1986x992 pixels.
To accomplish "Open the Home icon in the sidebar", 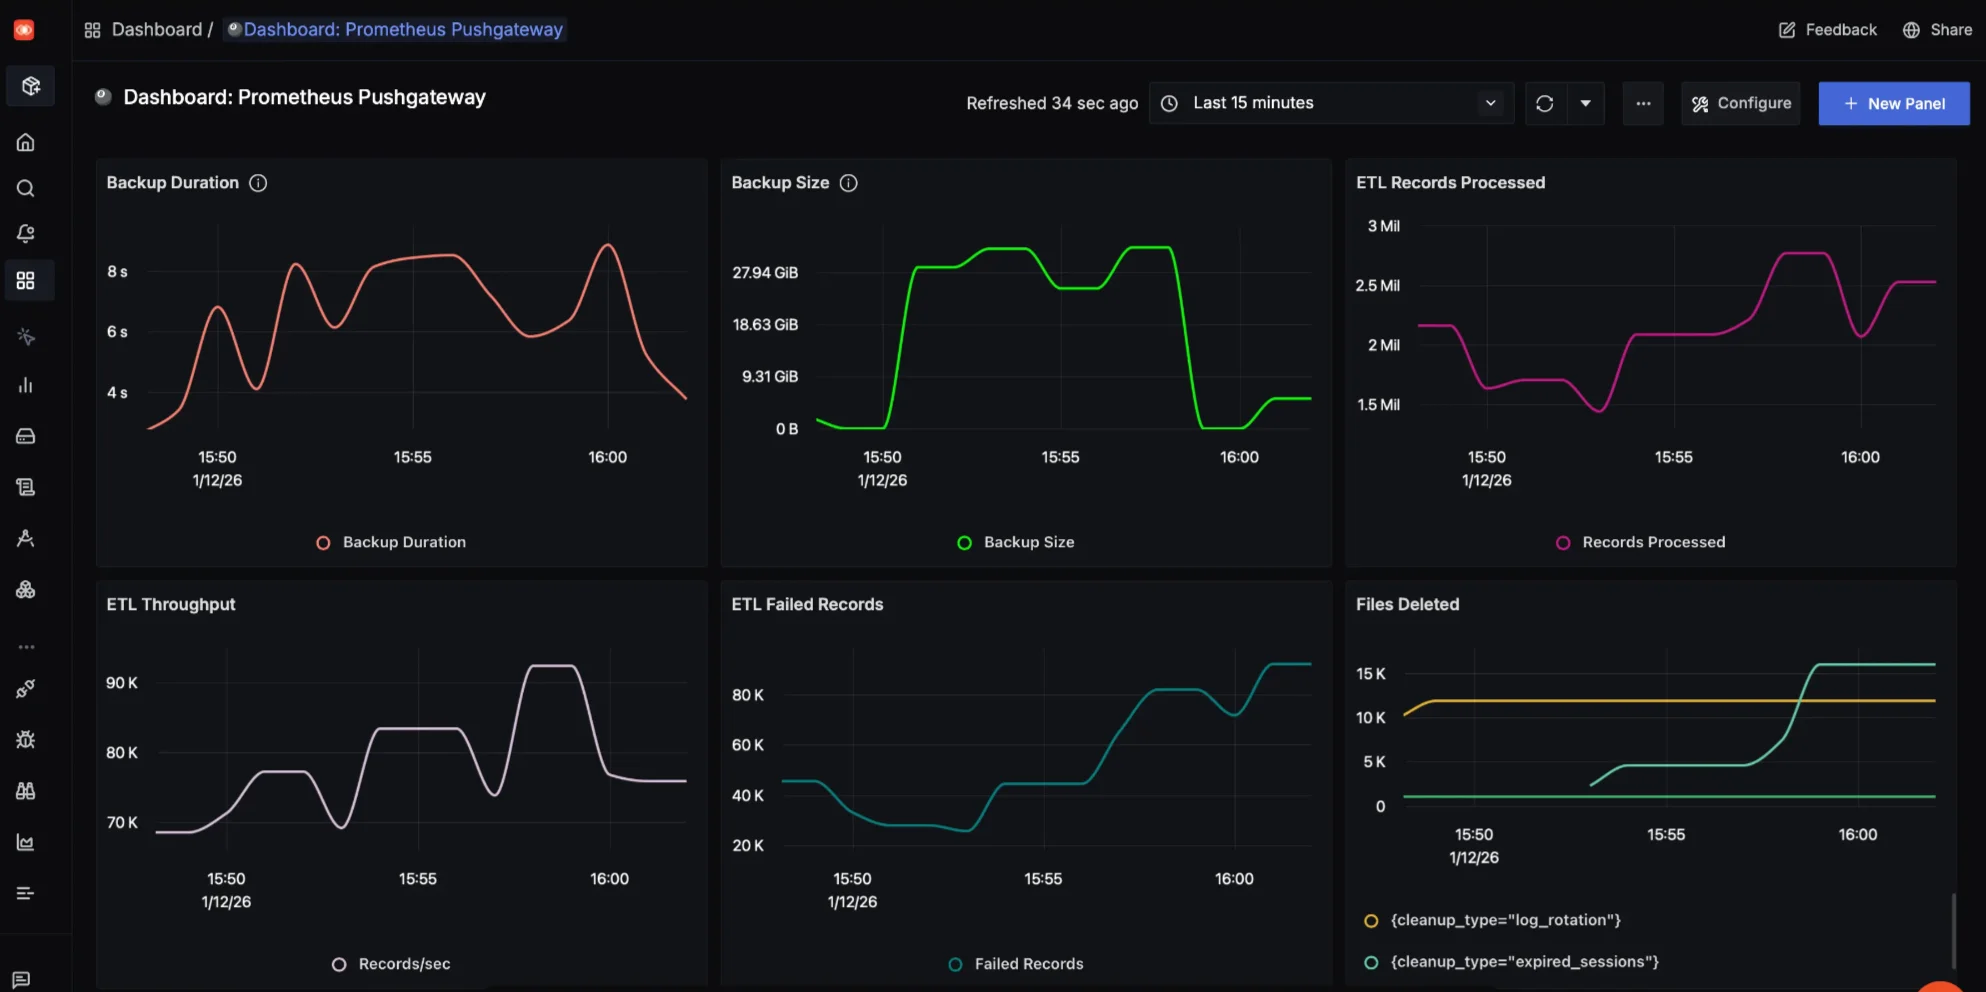I will [x=25, y=141].
